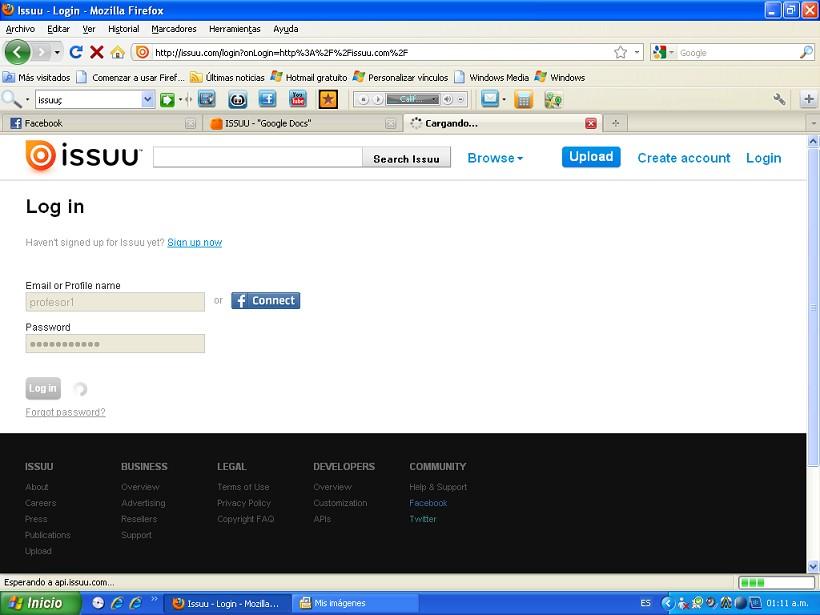Click the radio player volume icon

pyautogui.click(x=448, y=99)
